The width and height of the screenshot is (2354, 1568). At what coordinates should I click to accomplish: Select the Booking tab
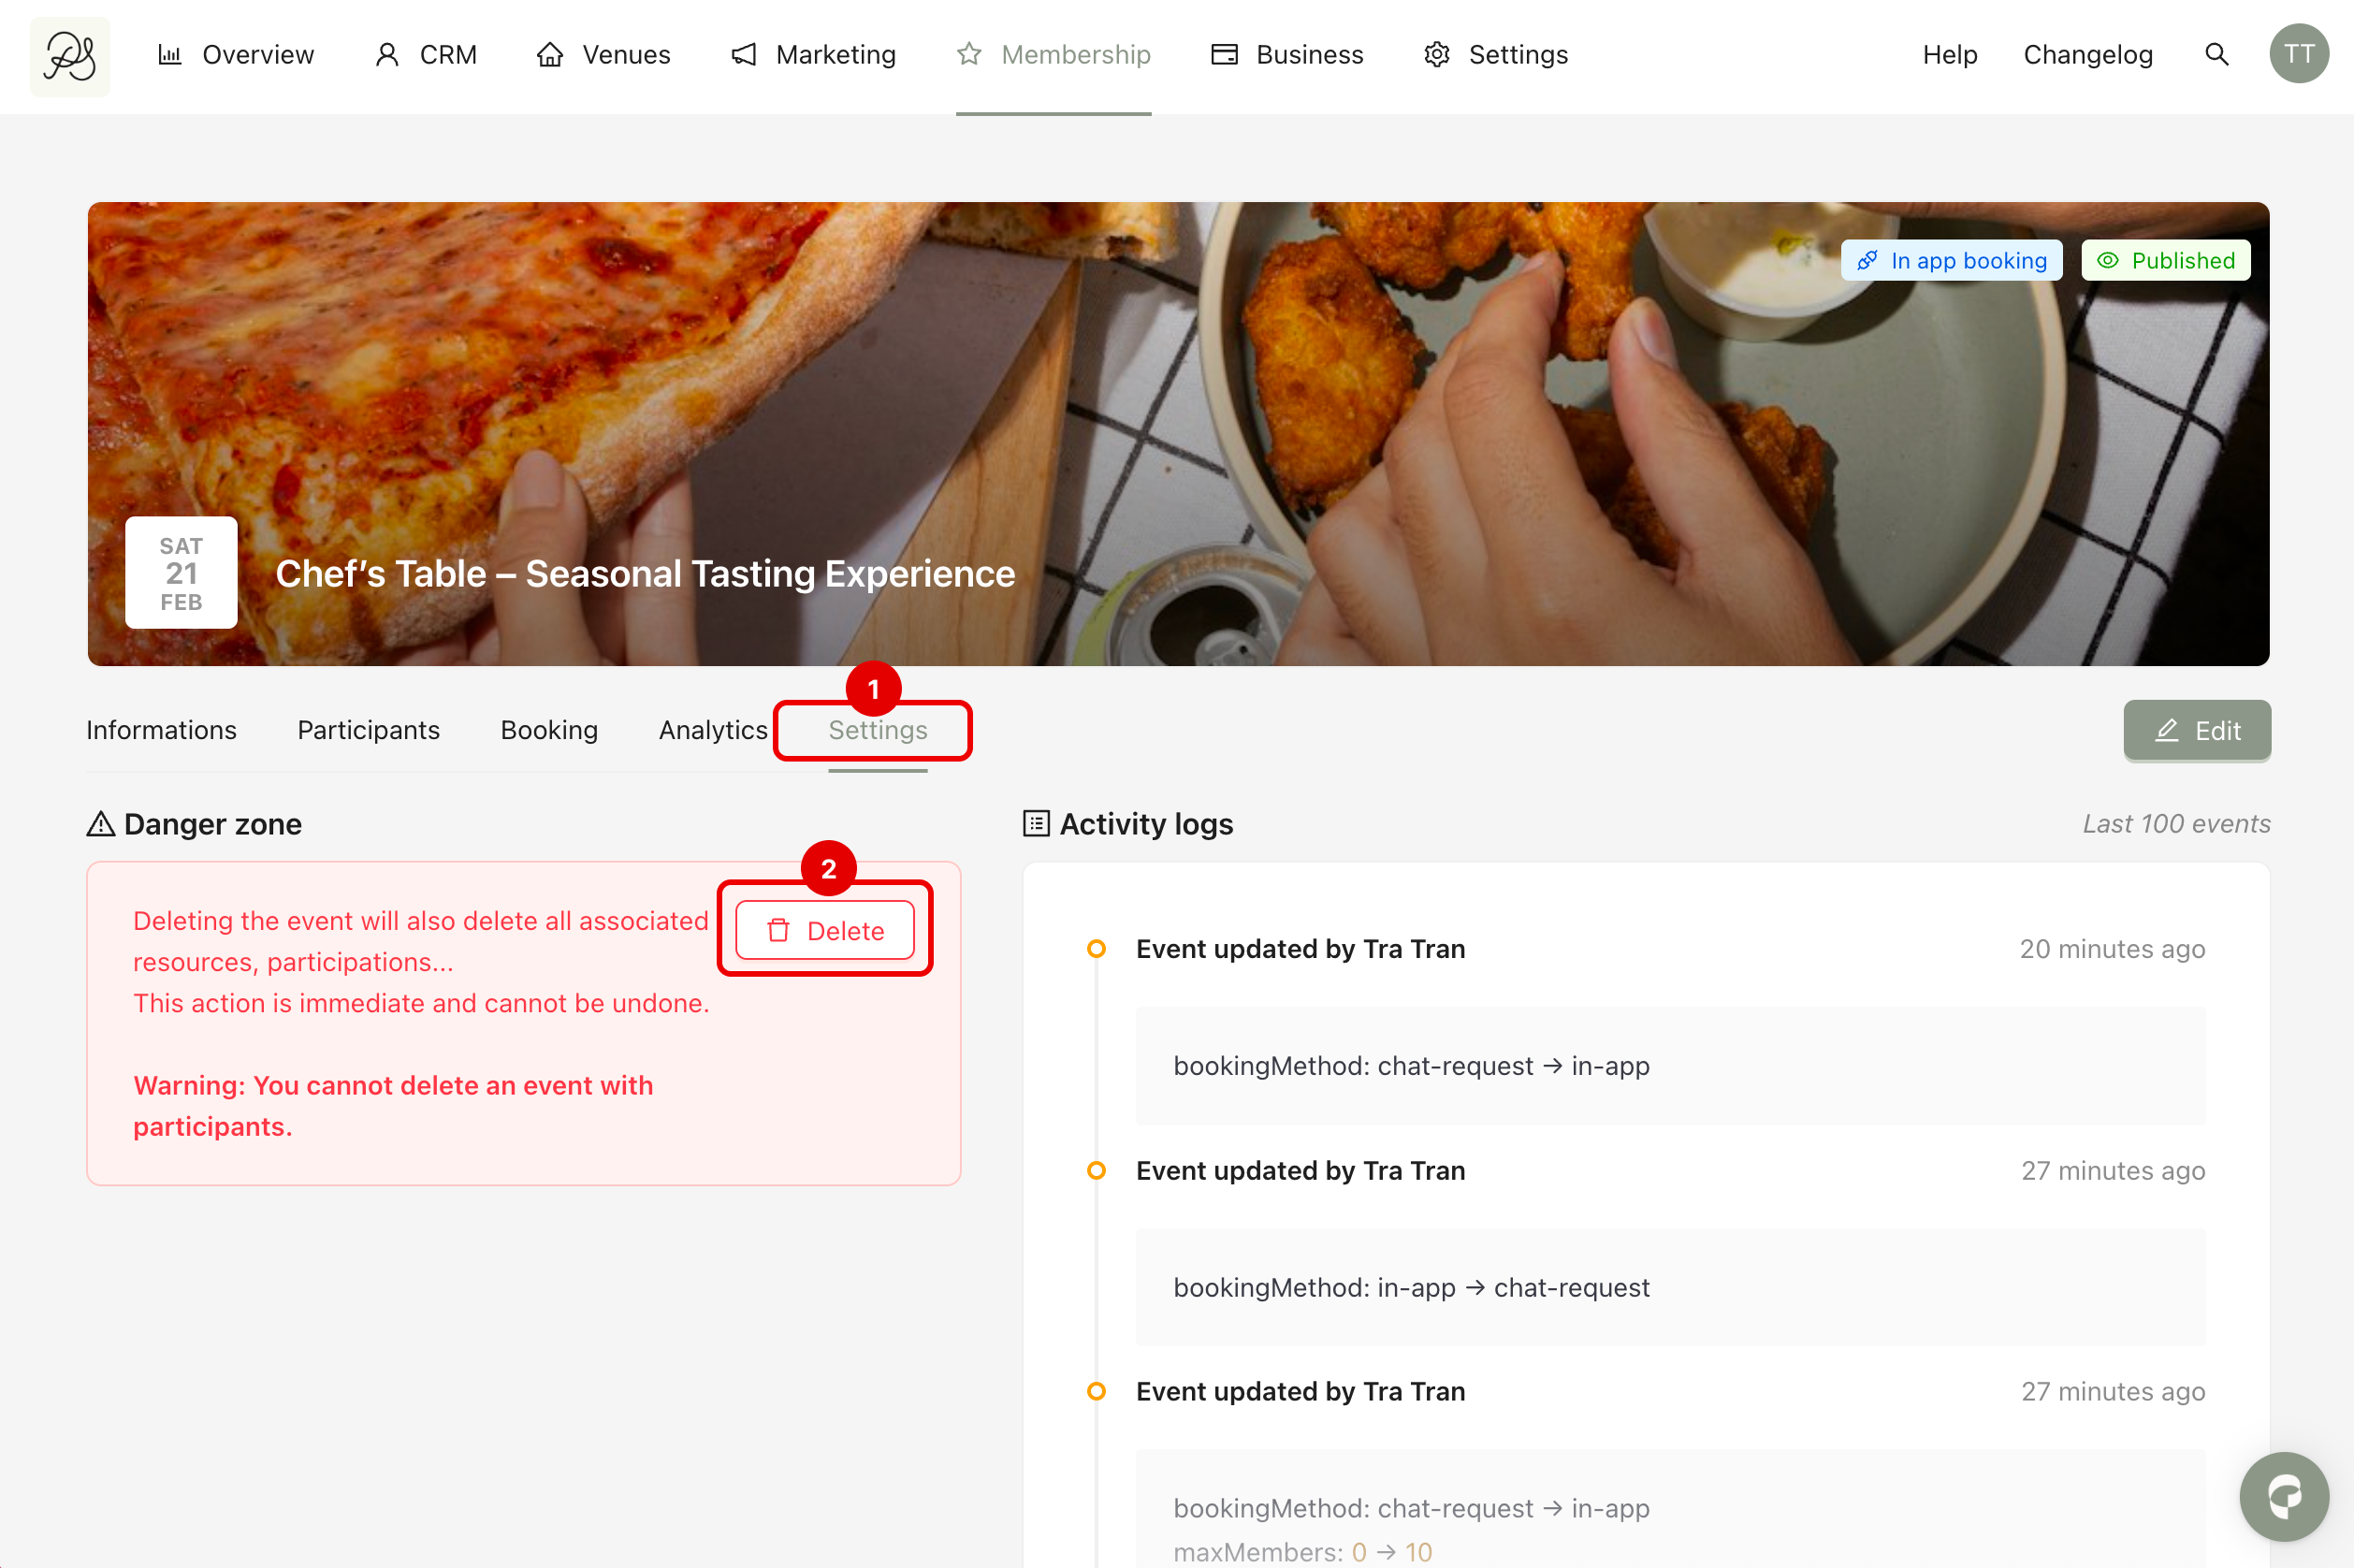coord(549,730)
